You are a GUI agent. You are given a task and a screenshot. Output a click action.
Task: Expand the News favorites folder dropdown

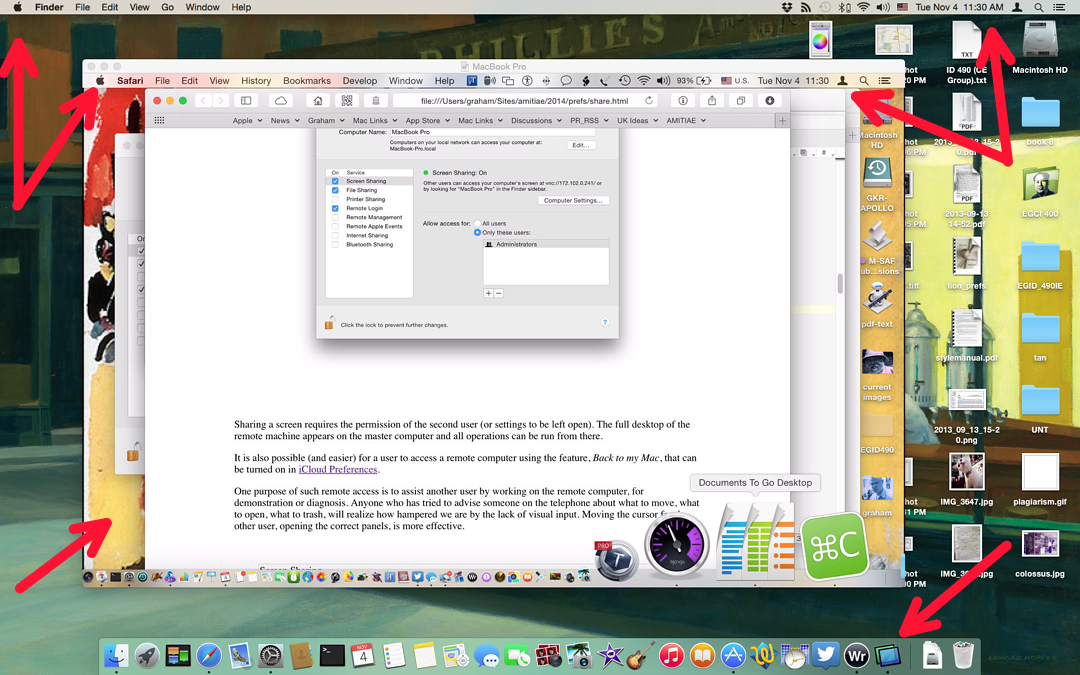[284, 121]
